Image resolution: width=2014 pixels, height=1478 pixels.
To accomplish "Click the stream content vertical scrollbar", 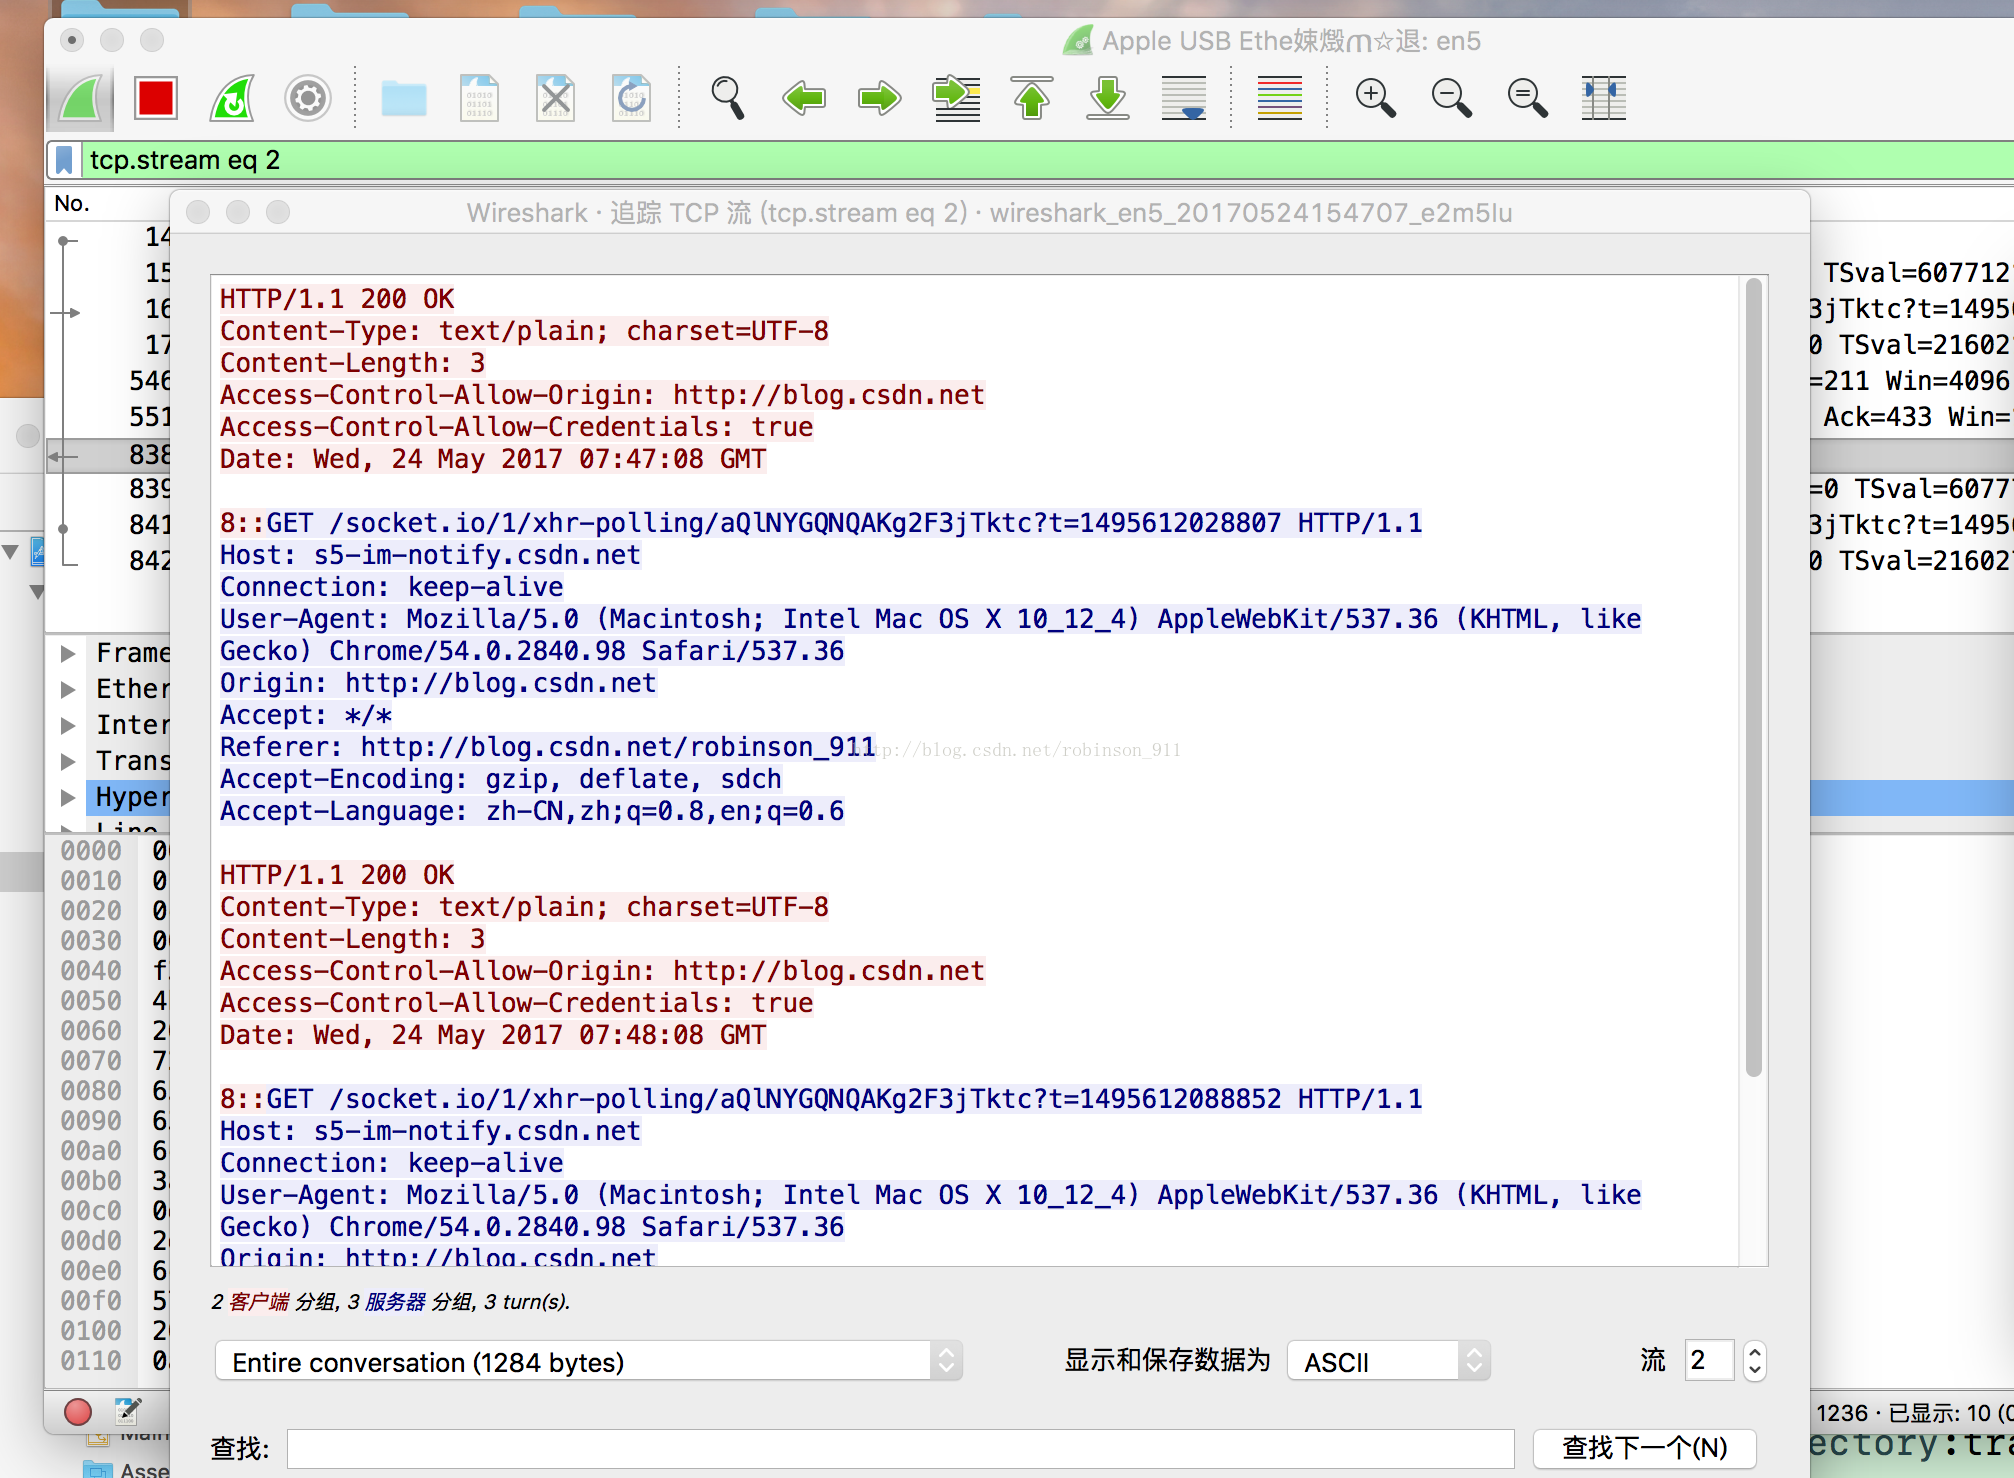I will coord(1753,678).
